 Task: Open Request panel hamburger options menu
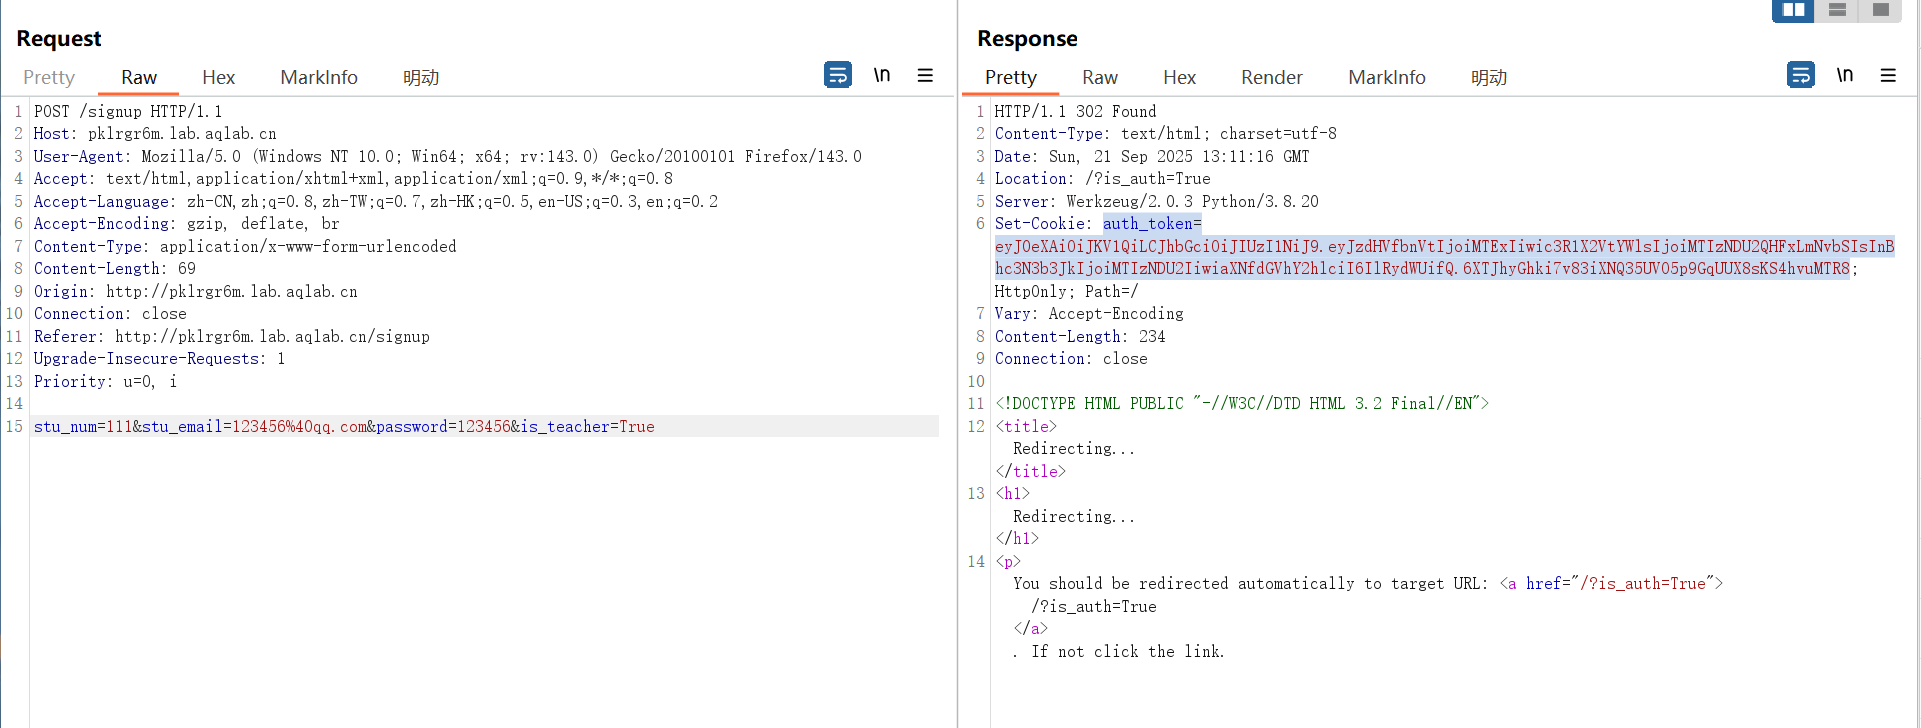point(926,75)
